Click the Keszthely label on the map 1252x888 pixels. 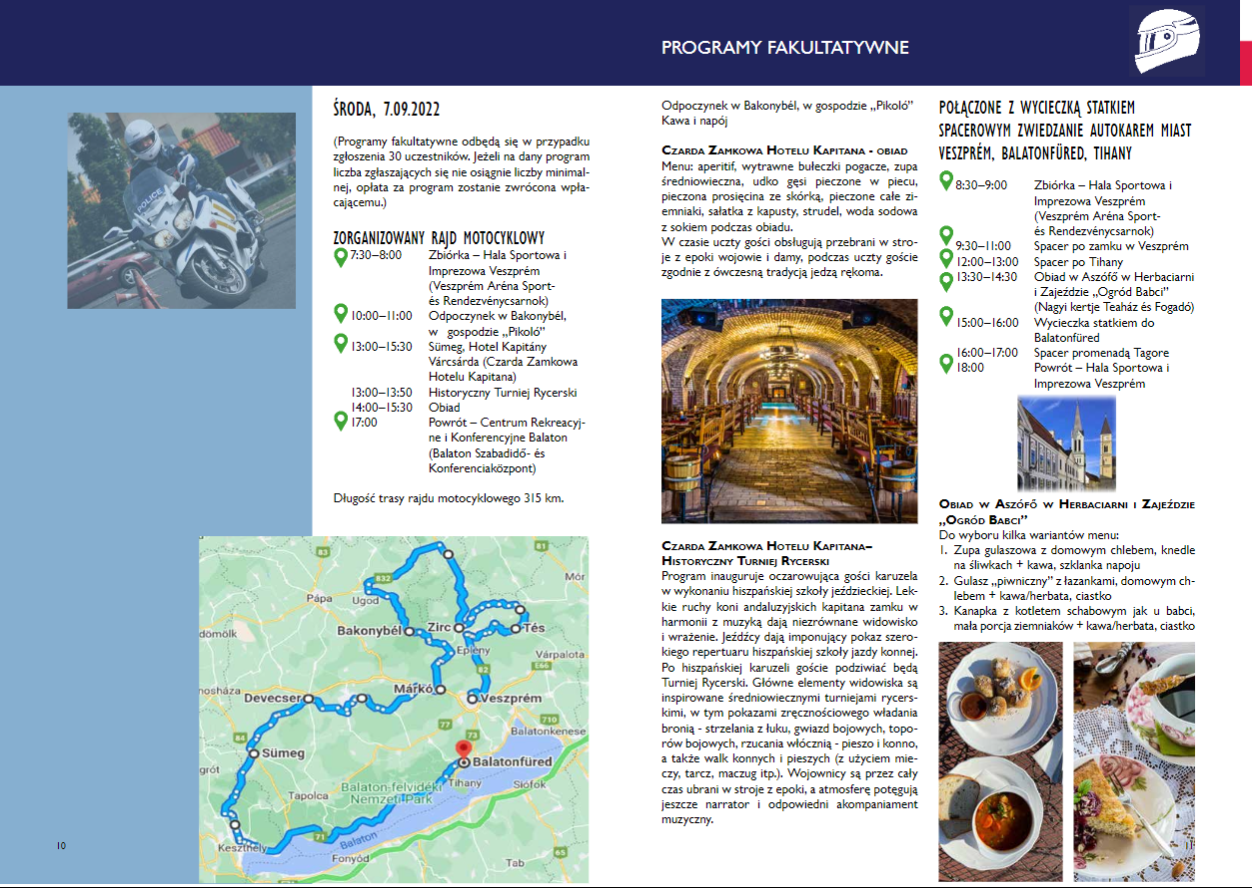[x=243, y=847]
